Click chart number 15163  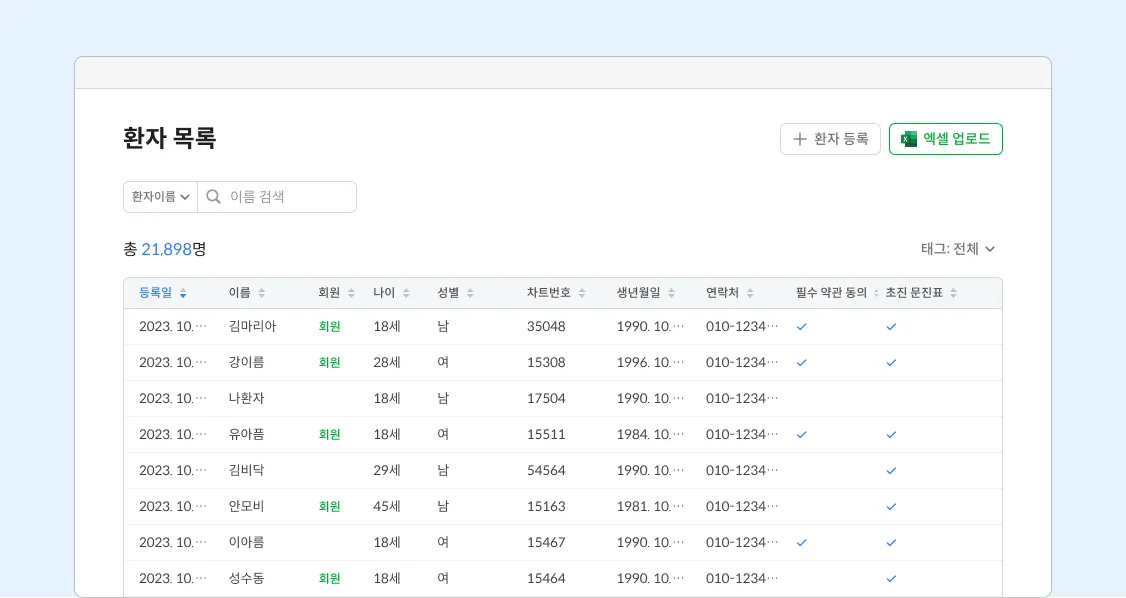pos(546,506)
